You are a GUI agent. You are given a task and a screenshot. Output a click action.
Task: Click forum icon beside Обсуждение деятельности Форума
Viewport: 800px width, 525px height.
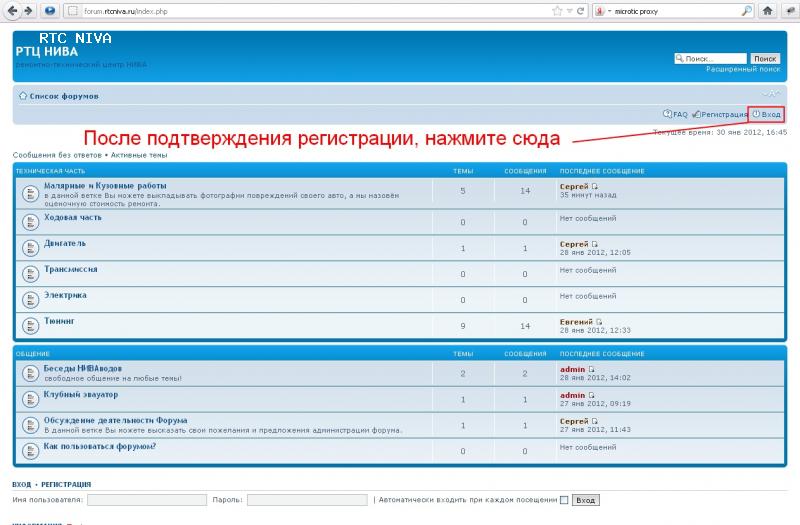[30, 426]
